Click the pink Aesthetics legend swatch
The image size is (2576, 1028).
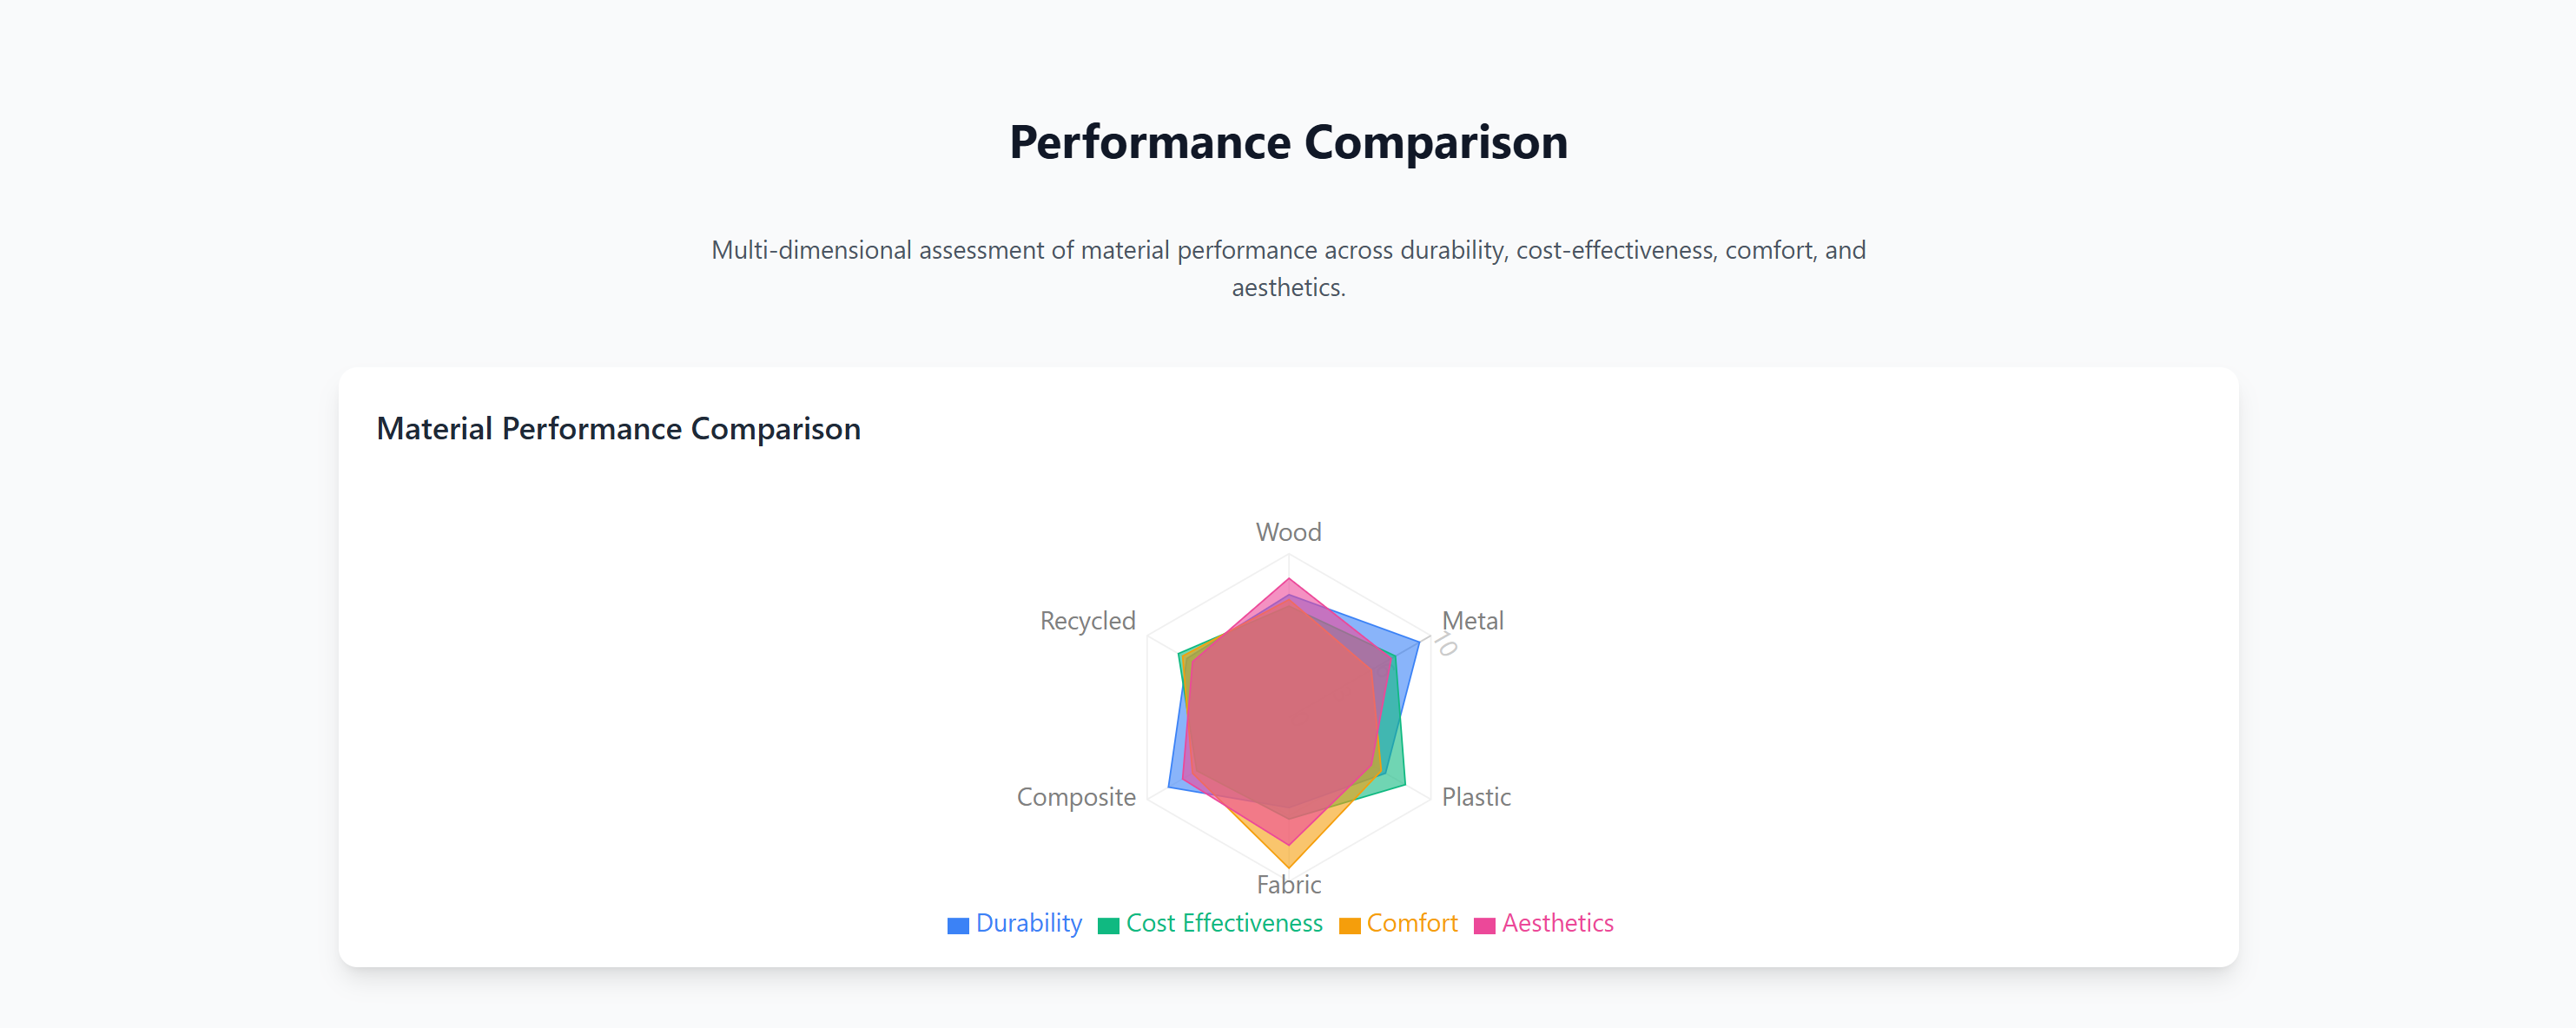(1484, 925)
